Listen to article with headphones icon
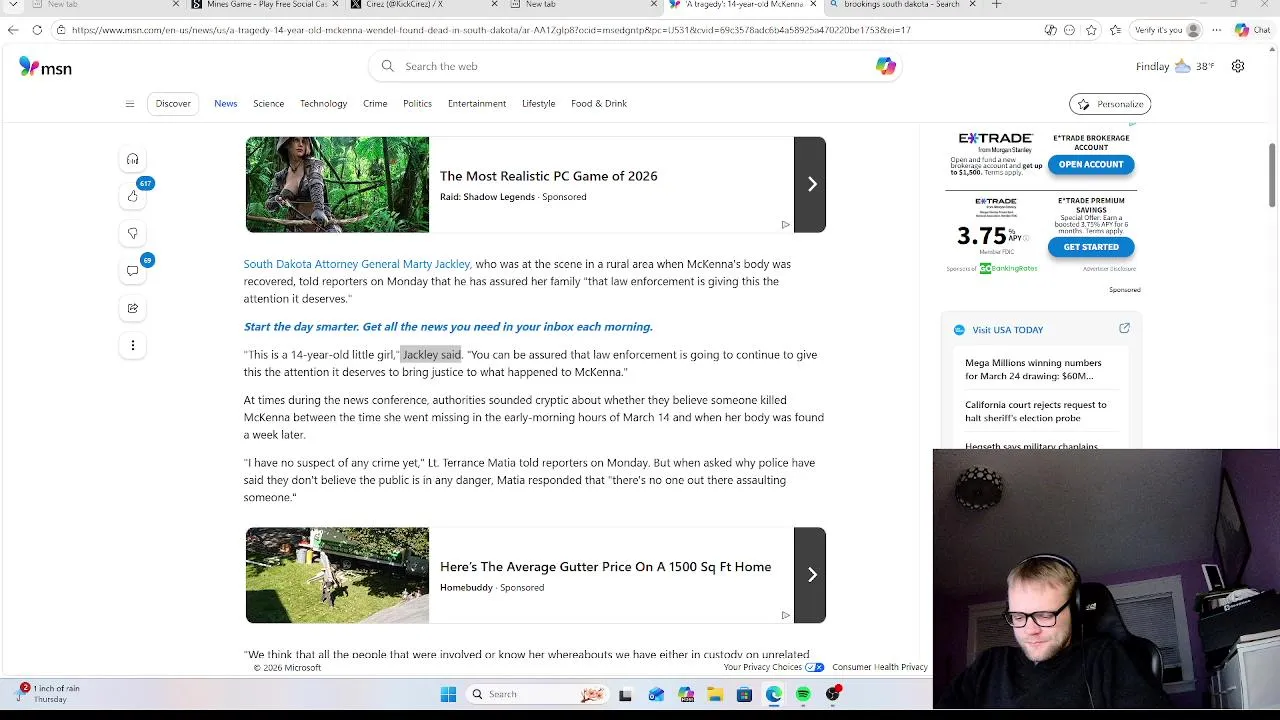This screenshot has width=1280, height=720. click(x=133, y=159)
